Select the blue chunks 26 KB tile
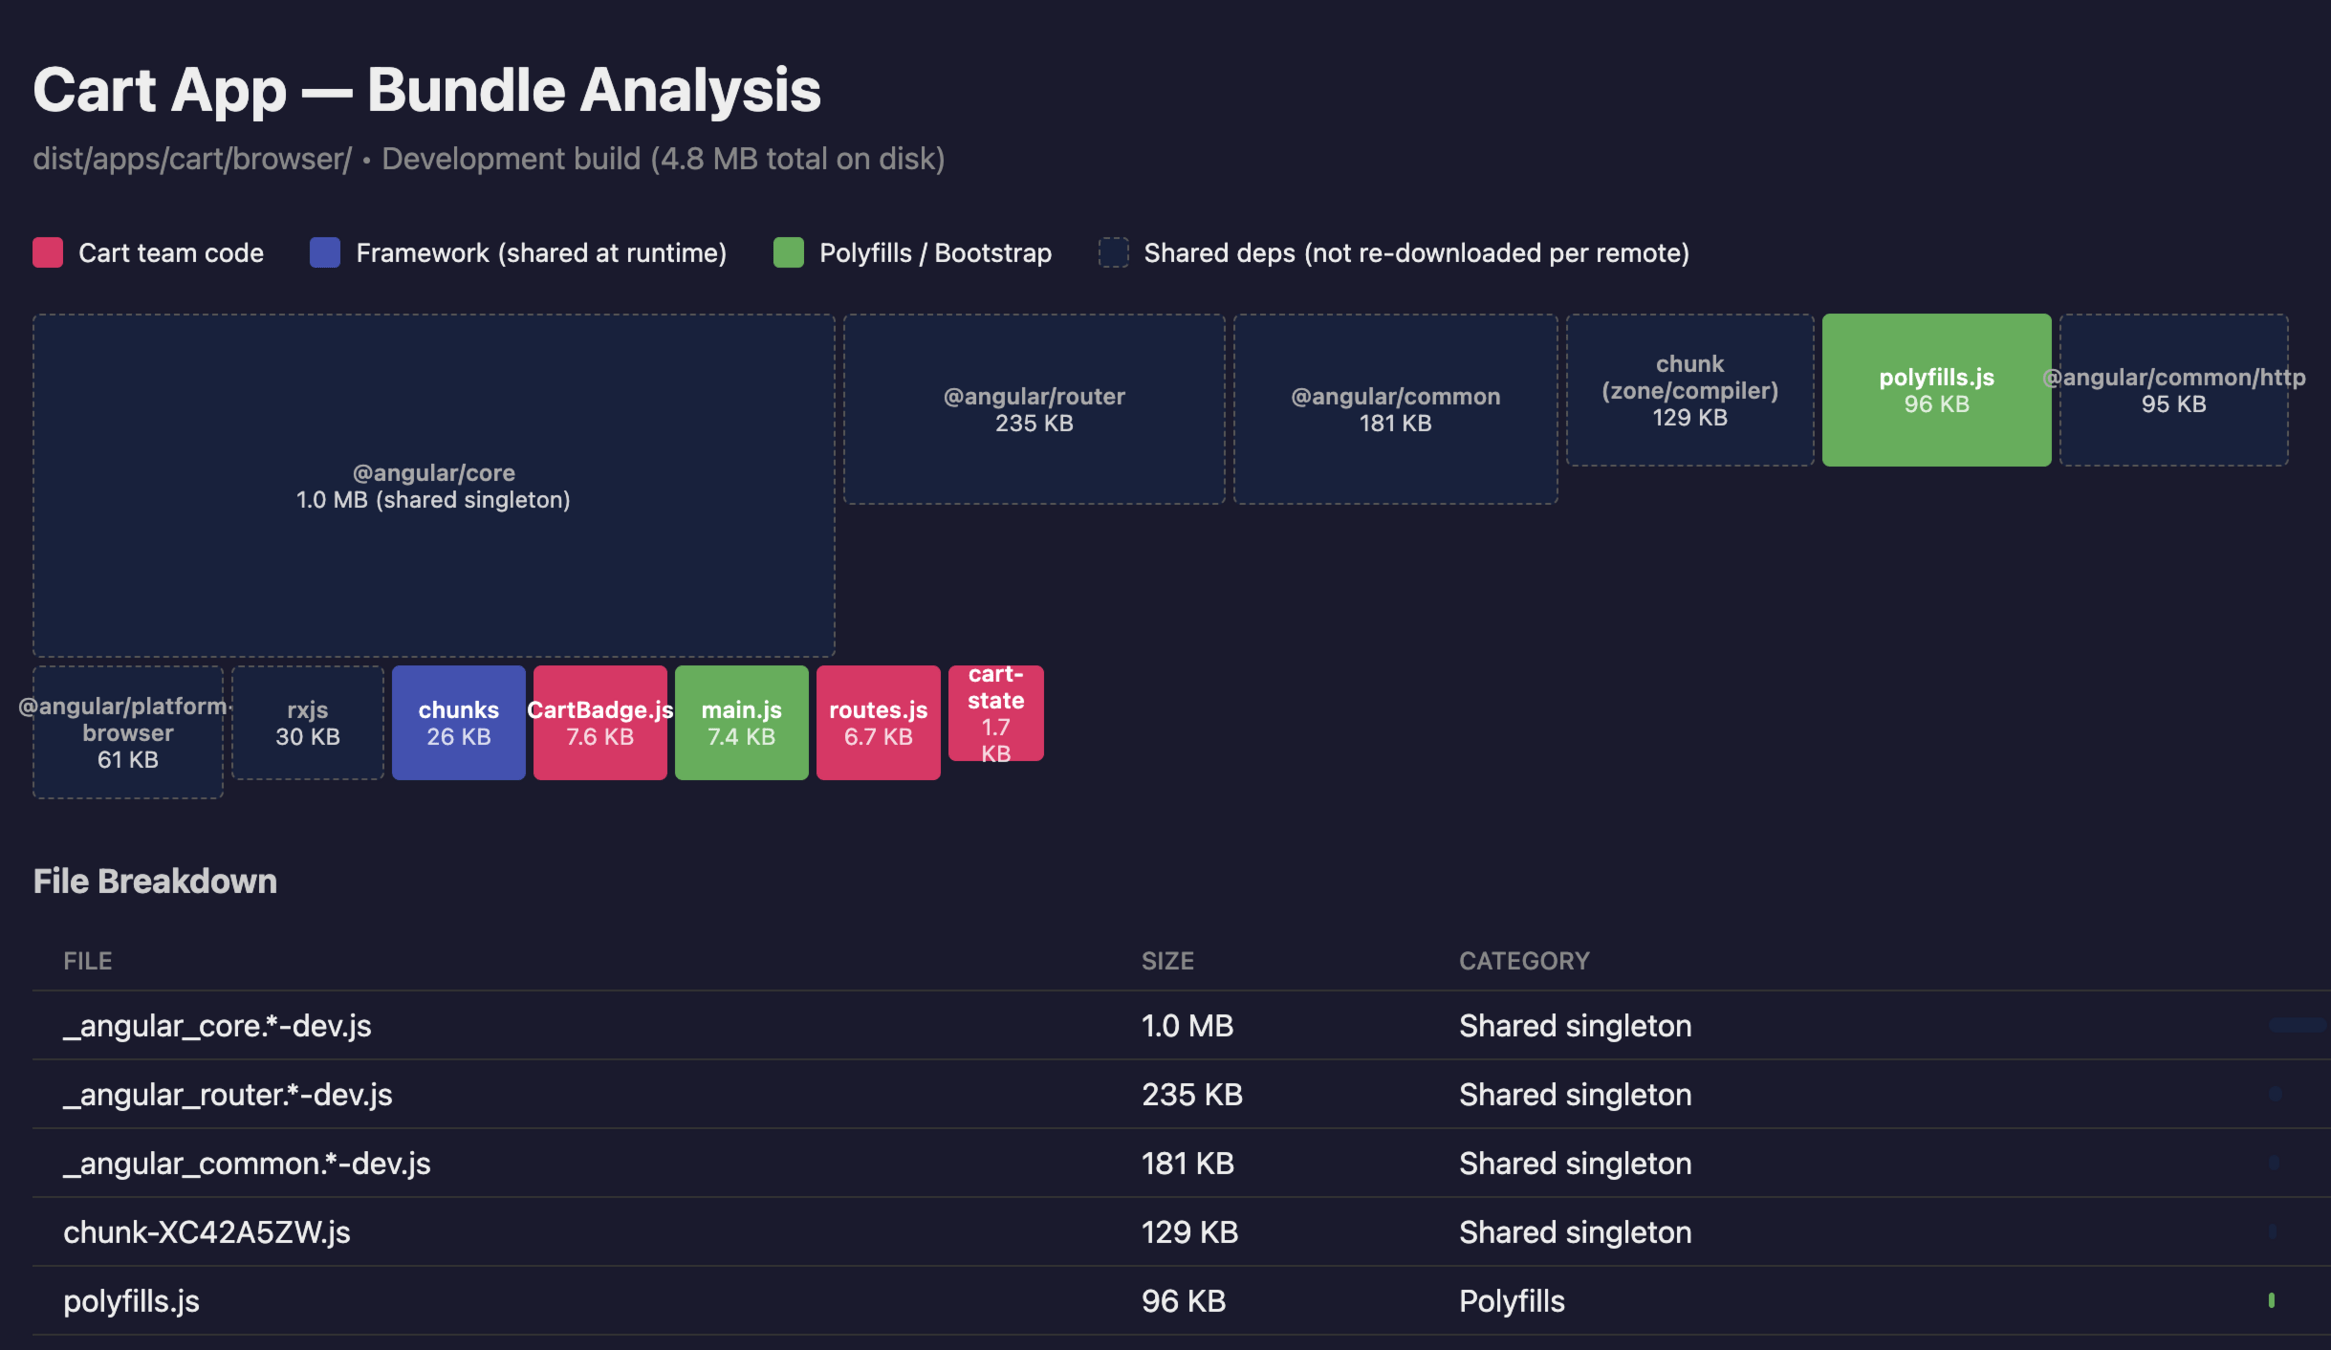Viewport: 2331px width, 1350px height. (x=458, y=722)
